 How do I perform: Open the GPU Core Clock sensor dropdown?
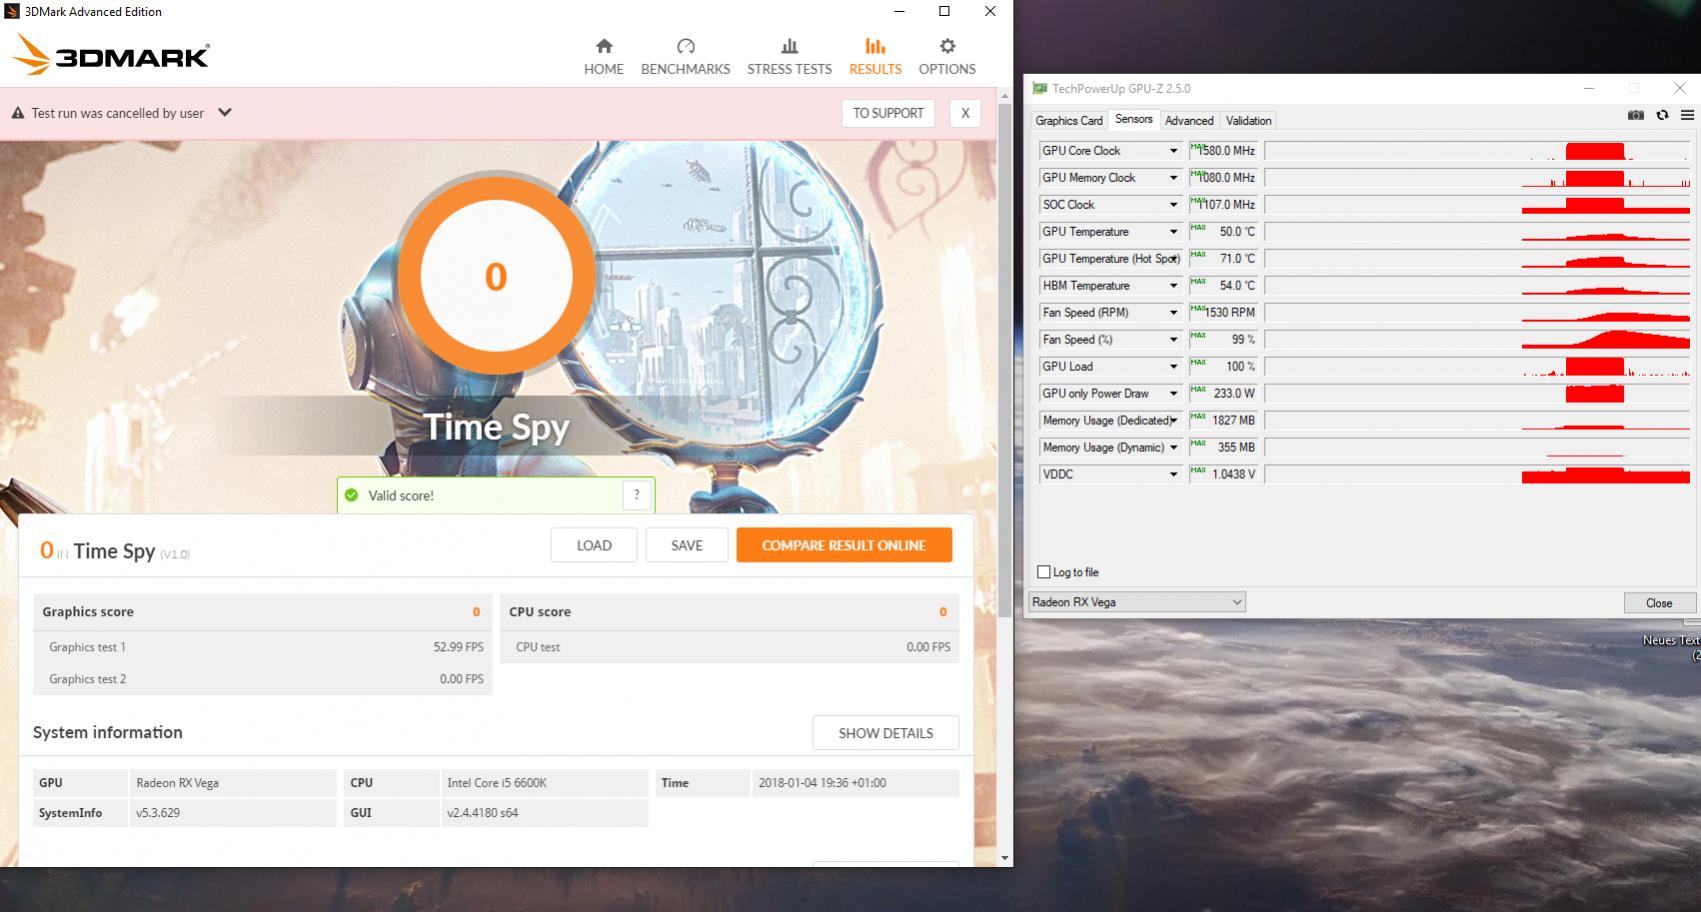[1173, 151]
